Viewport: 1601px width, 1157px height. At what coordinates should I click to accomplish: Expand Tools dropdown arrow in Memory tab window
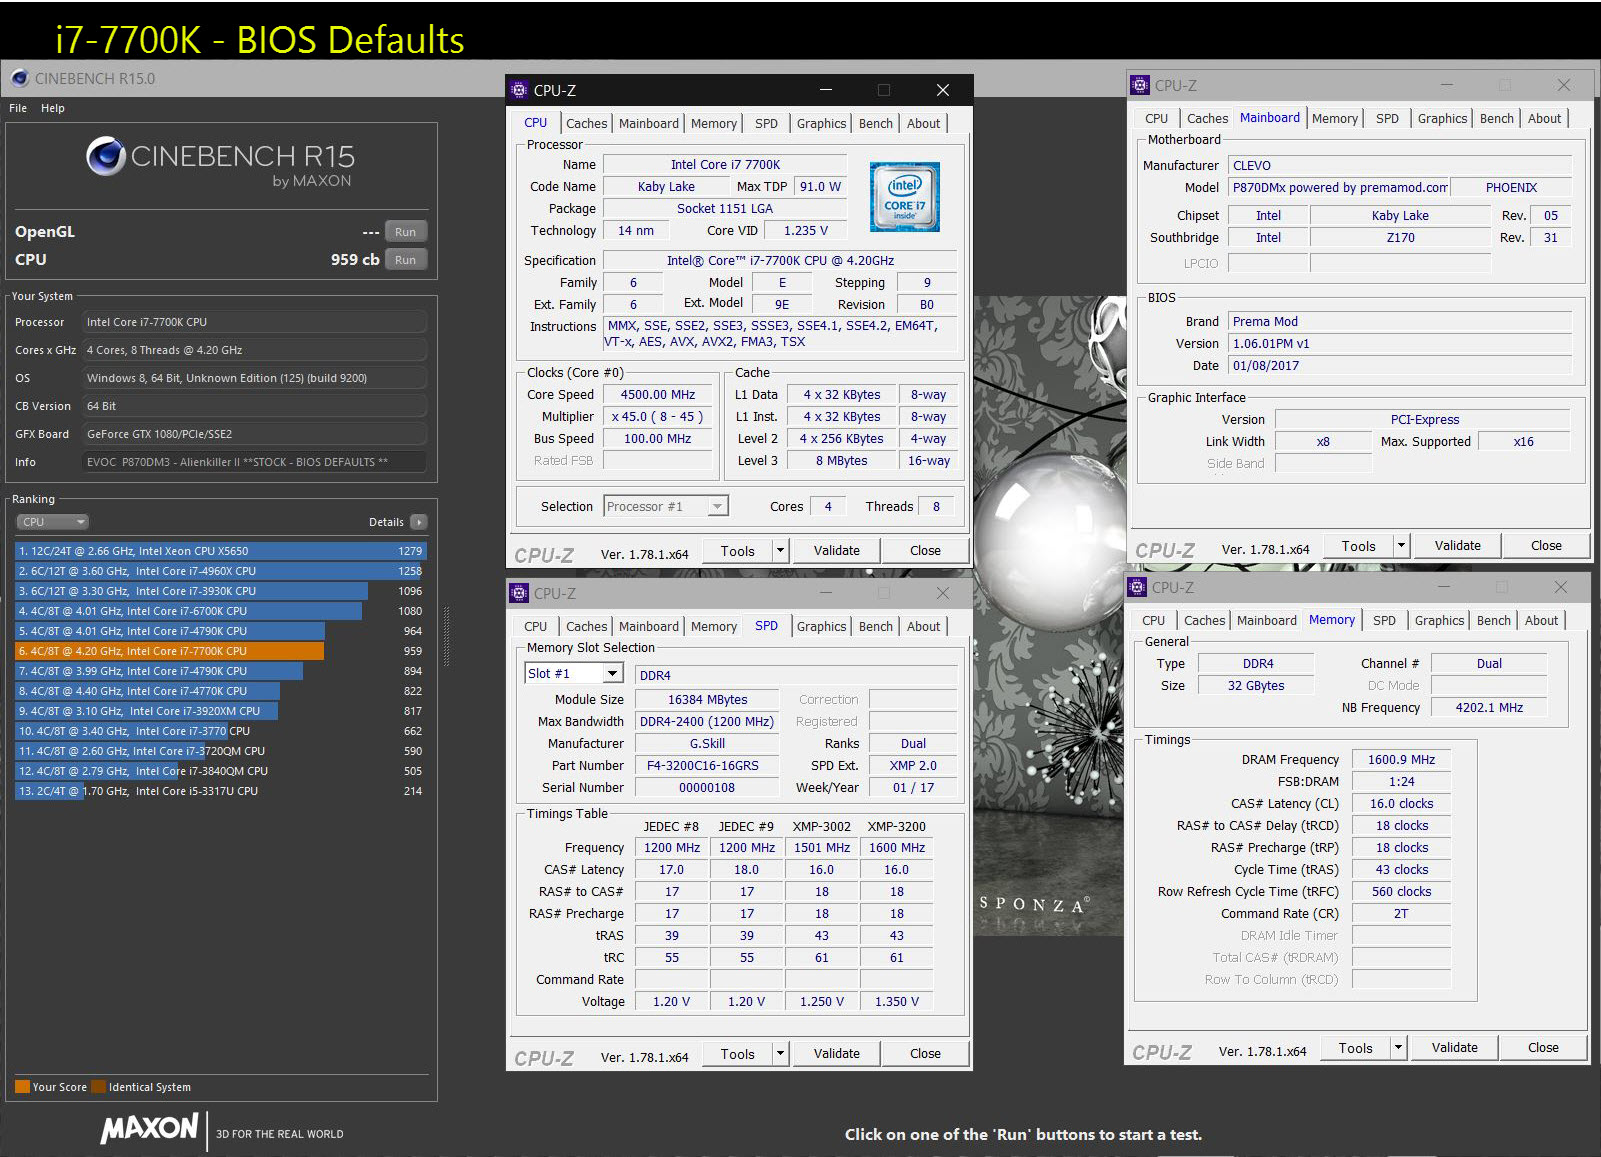pos(1399,1048)
